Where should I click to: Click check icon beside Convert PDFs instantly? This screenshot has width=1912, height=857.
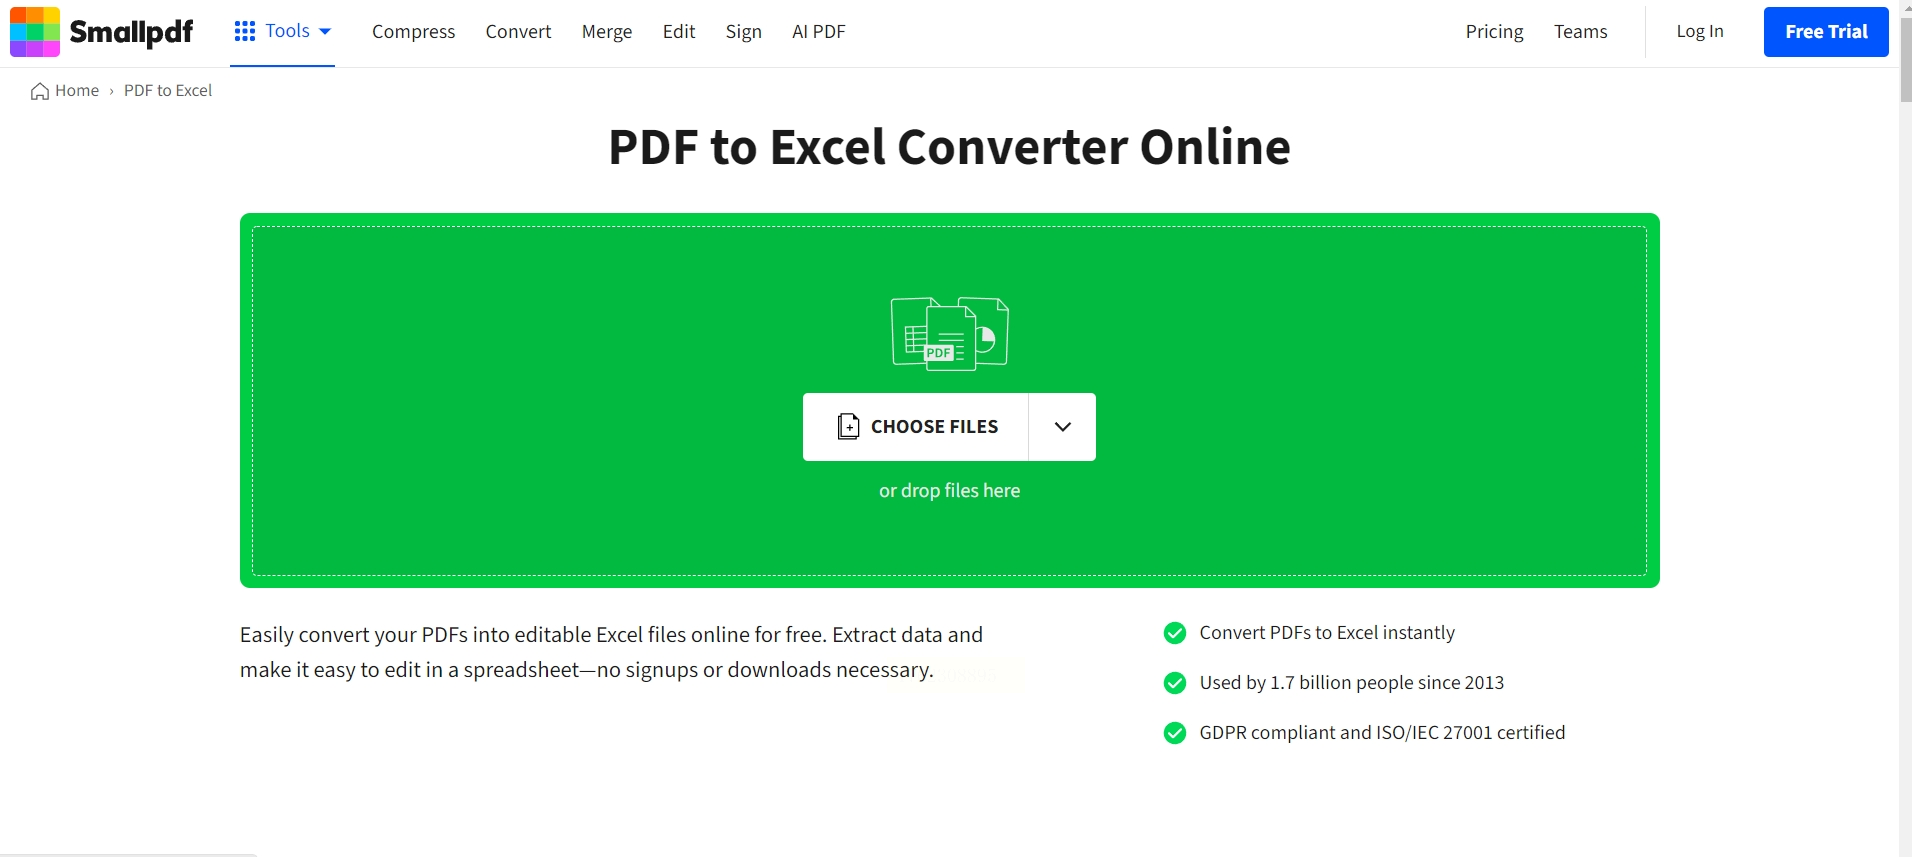1175,633
